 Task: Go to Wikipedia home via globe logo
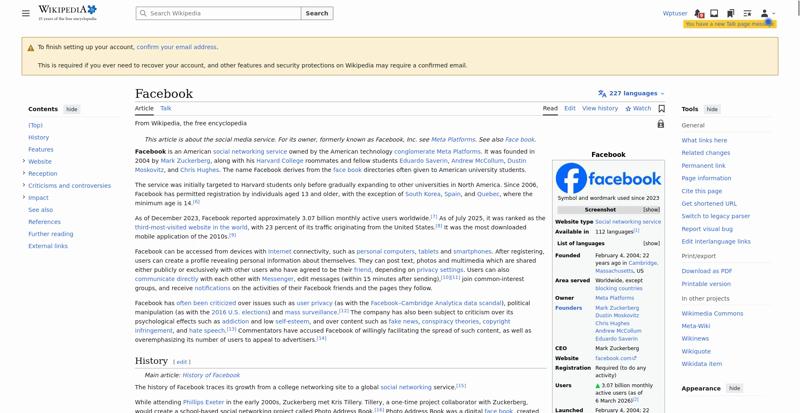point(67,13)
